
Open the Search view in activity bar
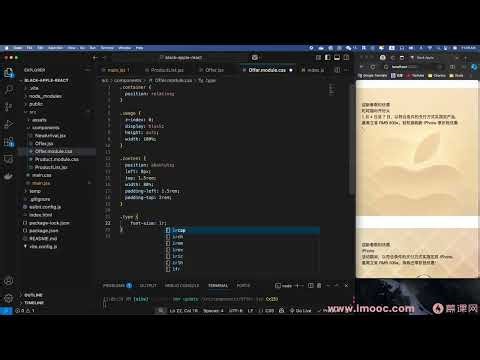pyautogui.click(x=9, y=89)
